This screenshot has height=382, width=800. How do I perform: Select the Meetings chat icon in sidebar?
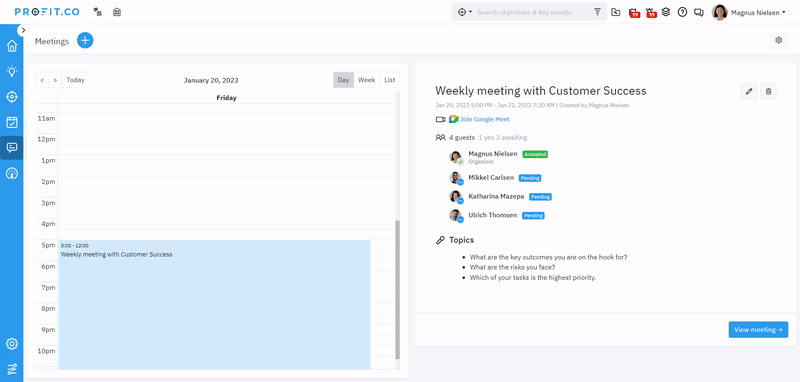coord(12,148)
